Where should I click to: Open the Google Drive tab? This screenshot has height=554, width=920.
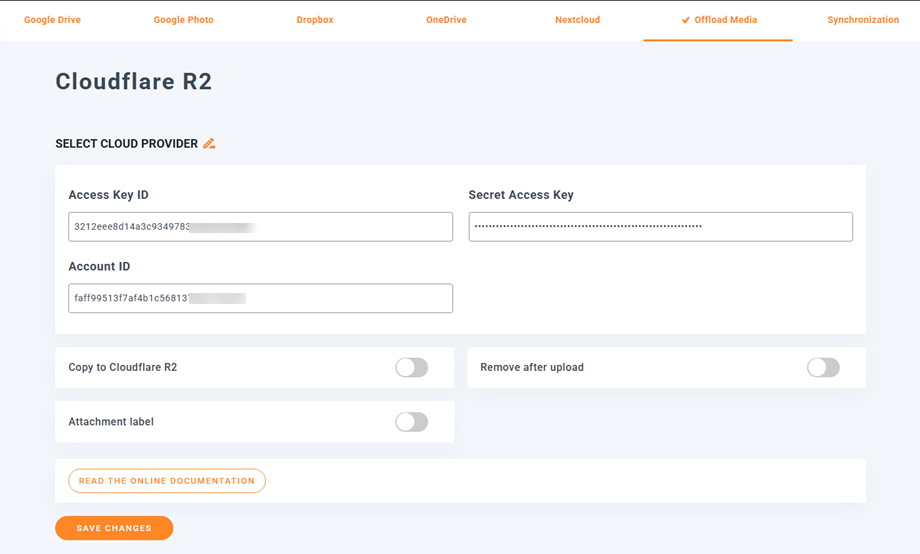tap(52, 20)
